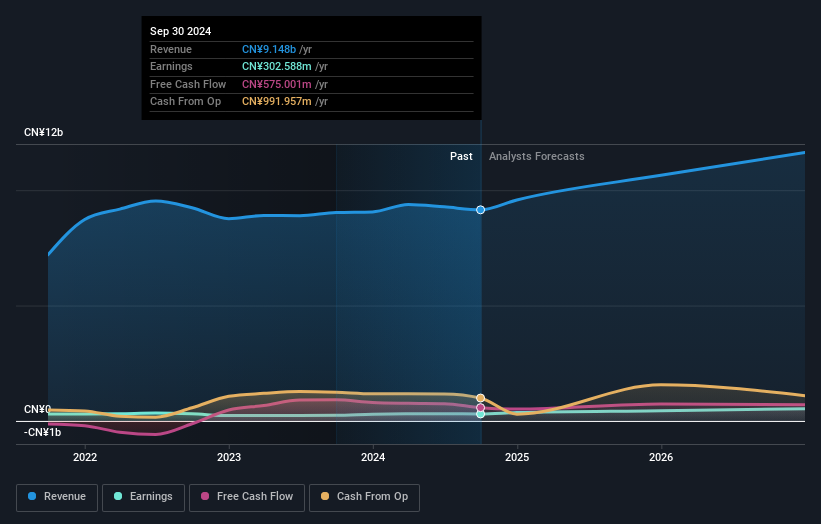Click the orange Cash From Op data point
Screen dimensions: 821x524
tap(480, 398)
